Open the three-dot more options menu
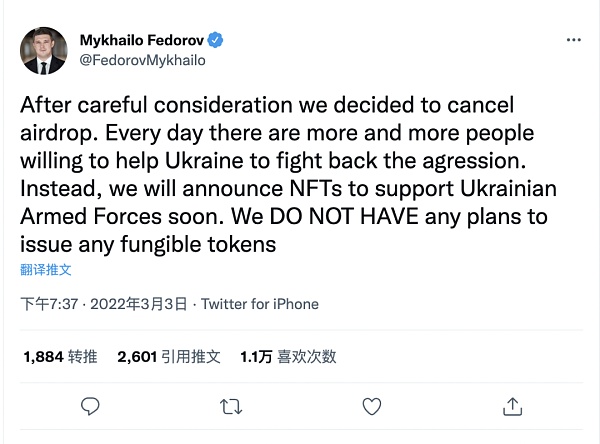The width and height of the screenshot is (600, 444). pyautogui.click(x=573, y=40)
